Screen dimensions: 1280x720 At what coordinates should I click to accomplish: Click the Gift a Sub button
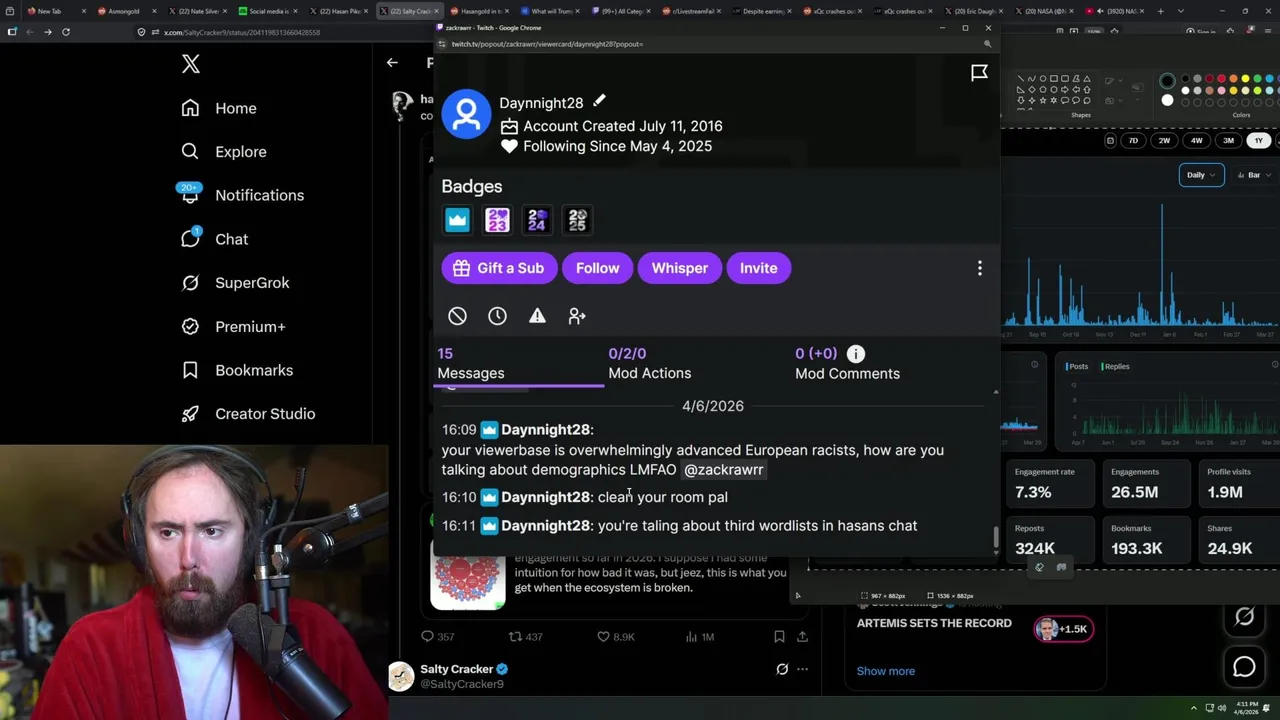(x=499, y=268)
